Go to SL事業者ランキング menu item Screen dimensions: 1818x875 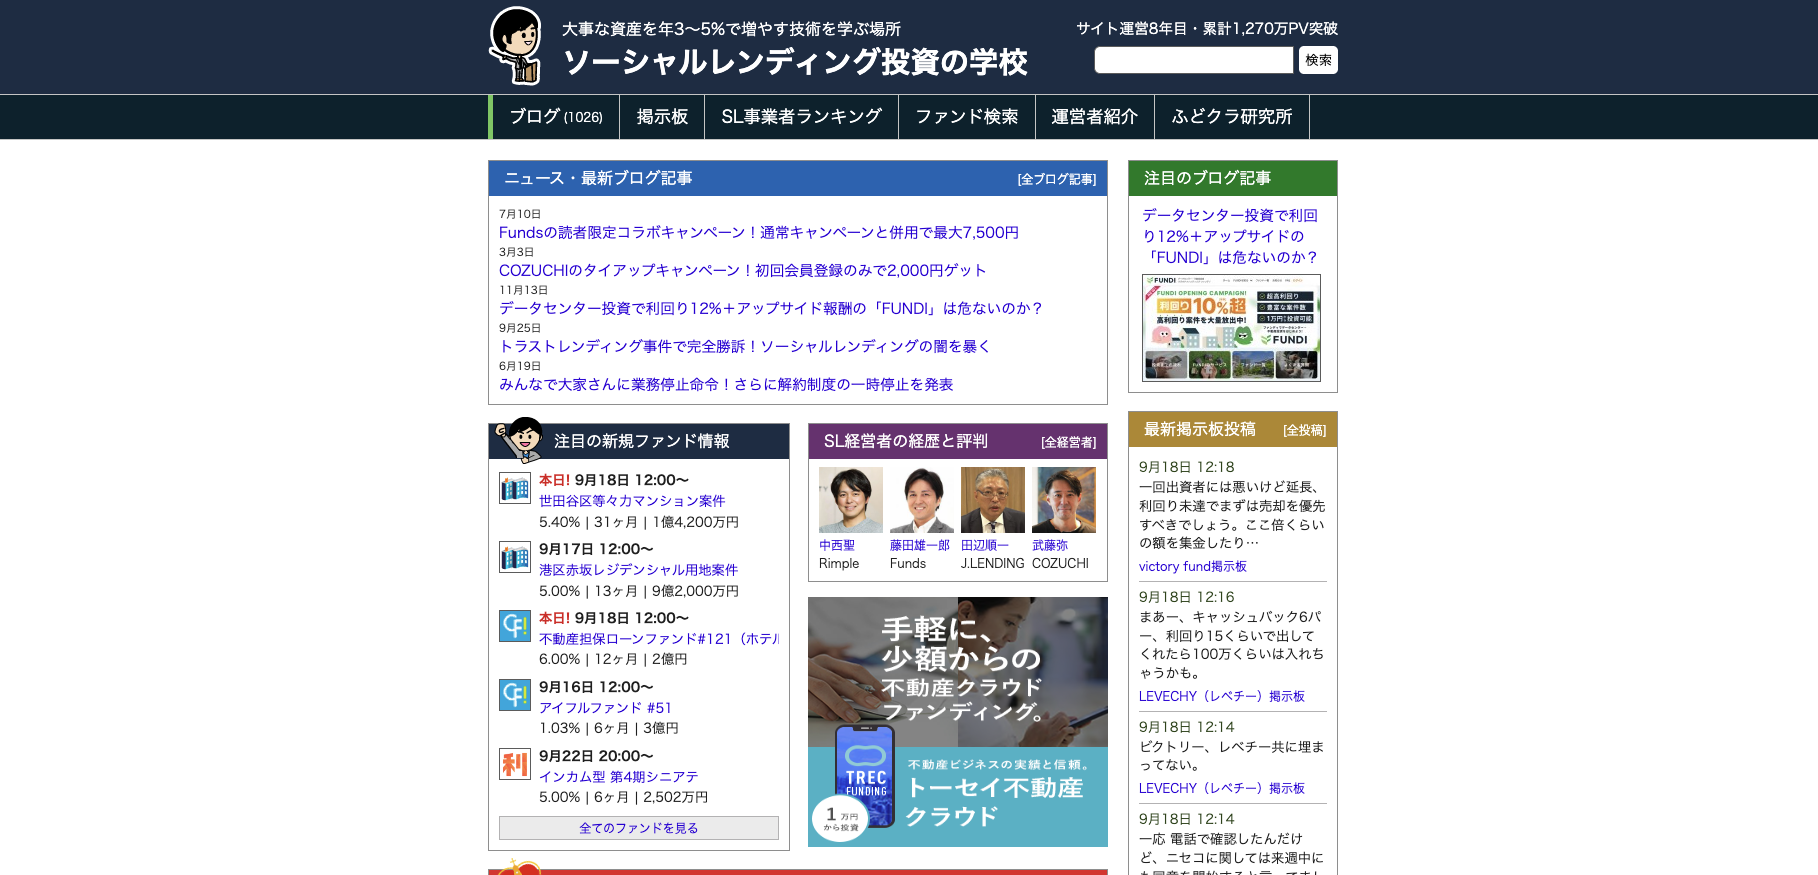pos(801,117)
